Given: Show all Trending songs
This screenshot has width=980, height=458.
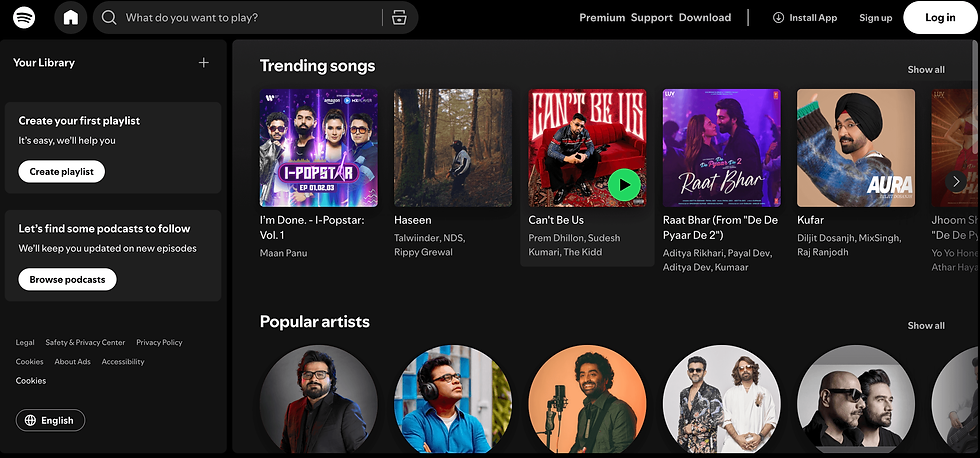Looking at the screenshot, I should 926,69.
